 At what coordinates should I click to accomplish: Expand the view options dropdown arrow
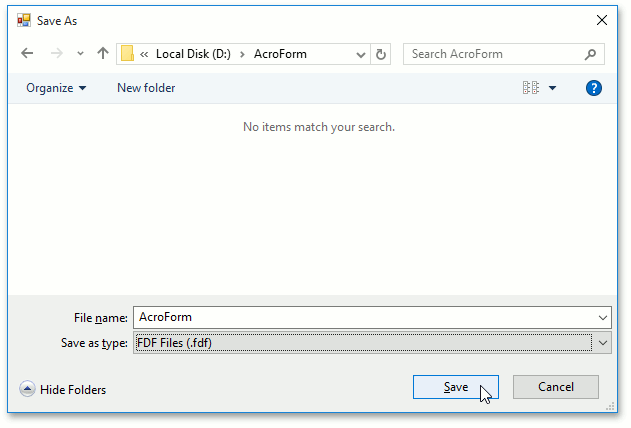click(553, 88)
